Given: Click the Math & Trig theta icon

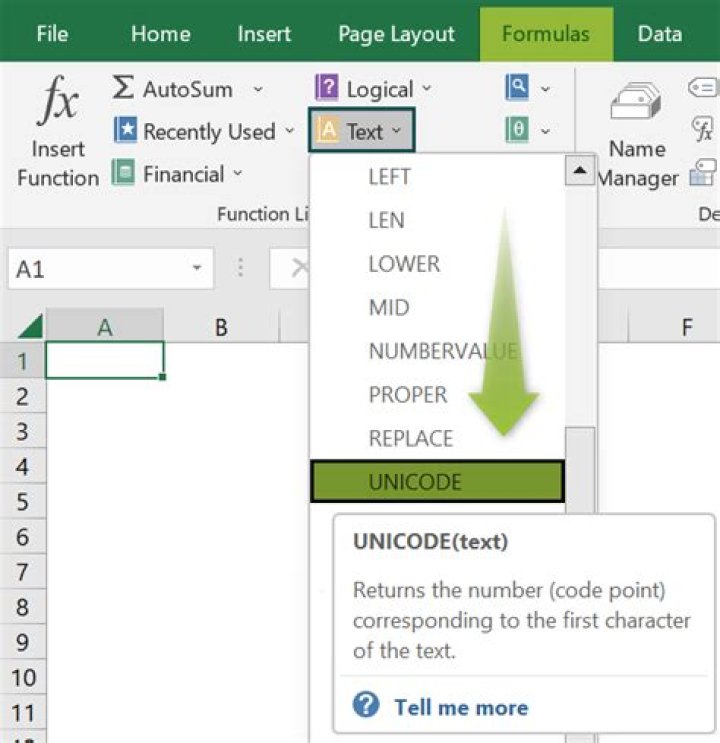Looking at the screenshot, I should (x=517, y=130).
